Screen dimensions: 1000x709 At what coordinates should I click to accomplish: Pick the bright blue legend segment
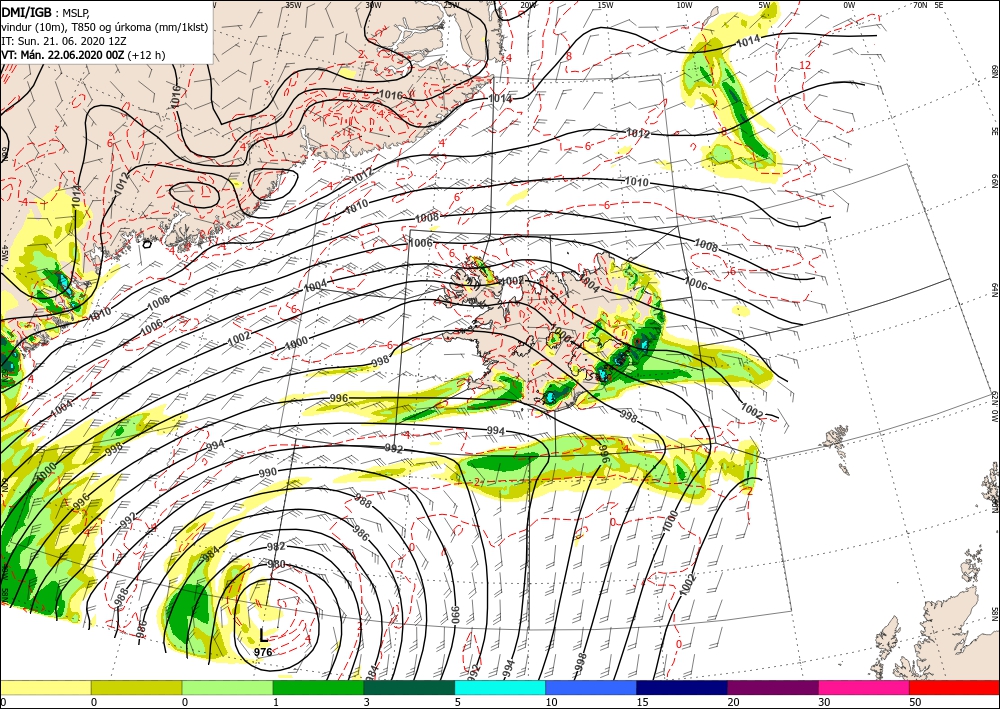pos(591,687)
